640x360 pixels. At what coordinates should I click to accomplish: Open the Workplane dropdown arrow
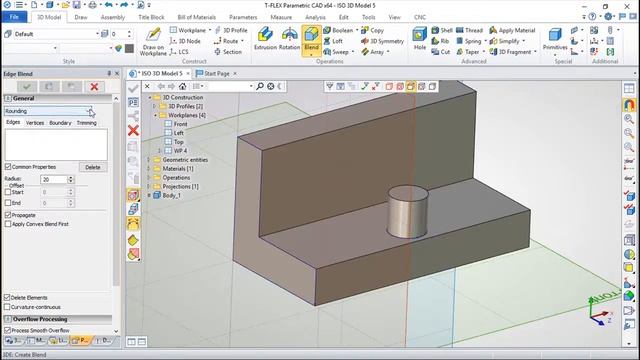pyautogui.click(x=210, y=30)
